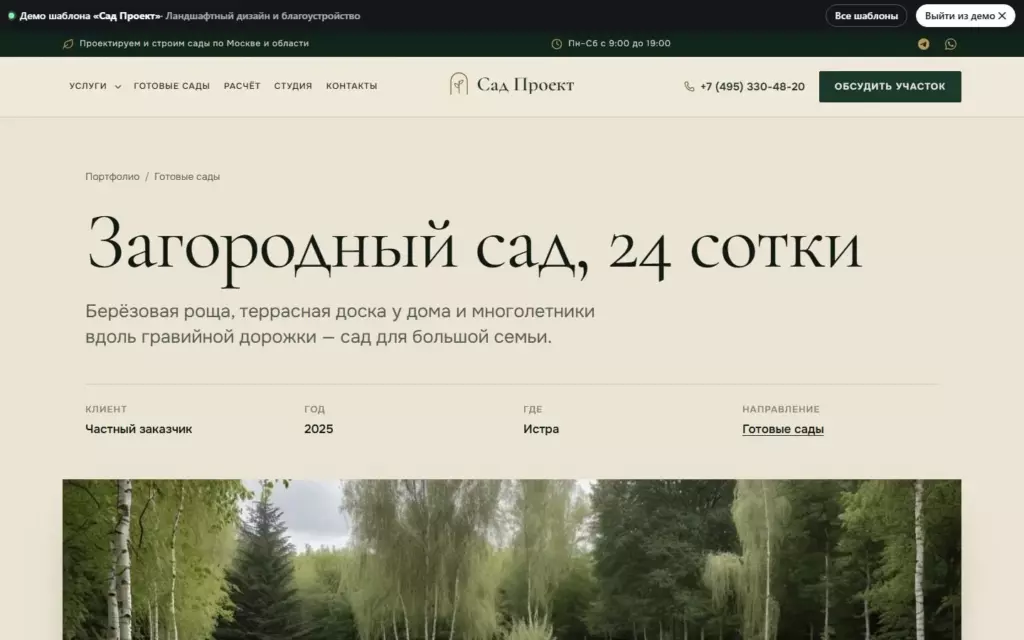1024x640 pixels.
Task: Click the phone handset icon
Action: tap(689, 86)
